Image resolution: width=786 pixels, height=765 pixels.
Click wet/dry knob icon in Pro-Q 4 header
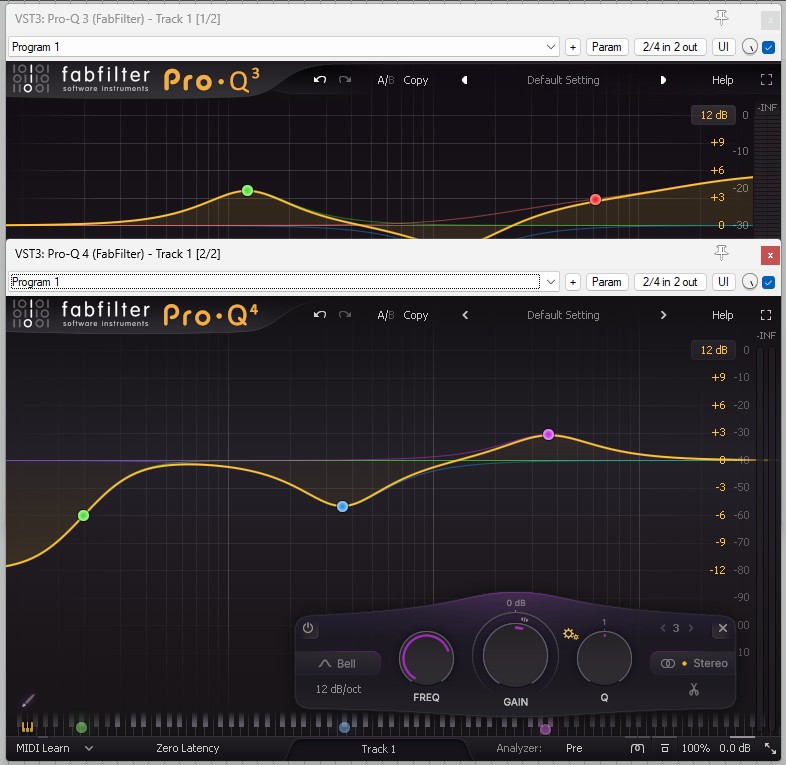coord(749,282)
